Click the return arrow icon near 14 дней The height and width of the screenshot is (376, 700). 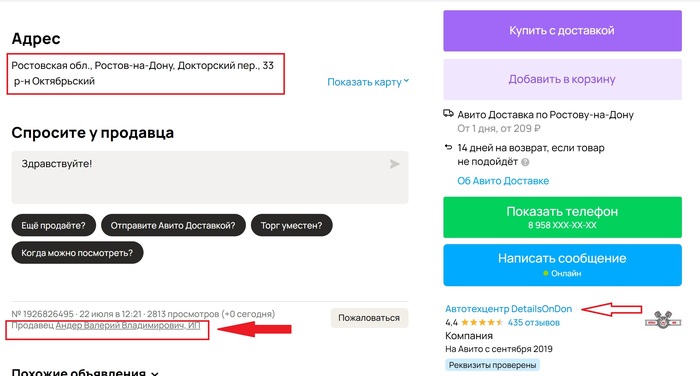(449, 147)
